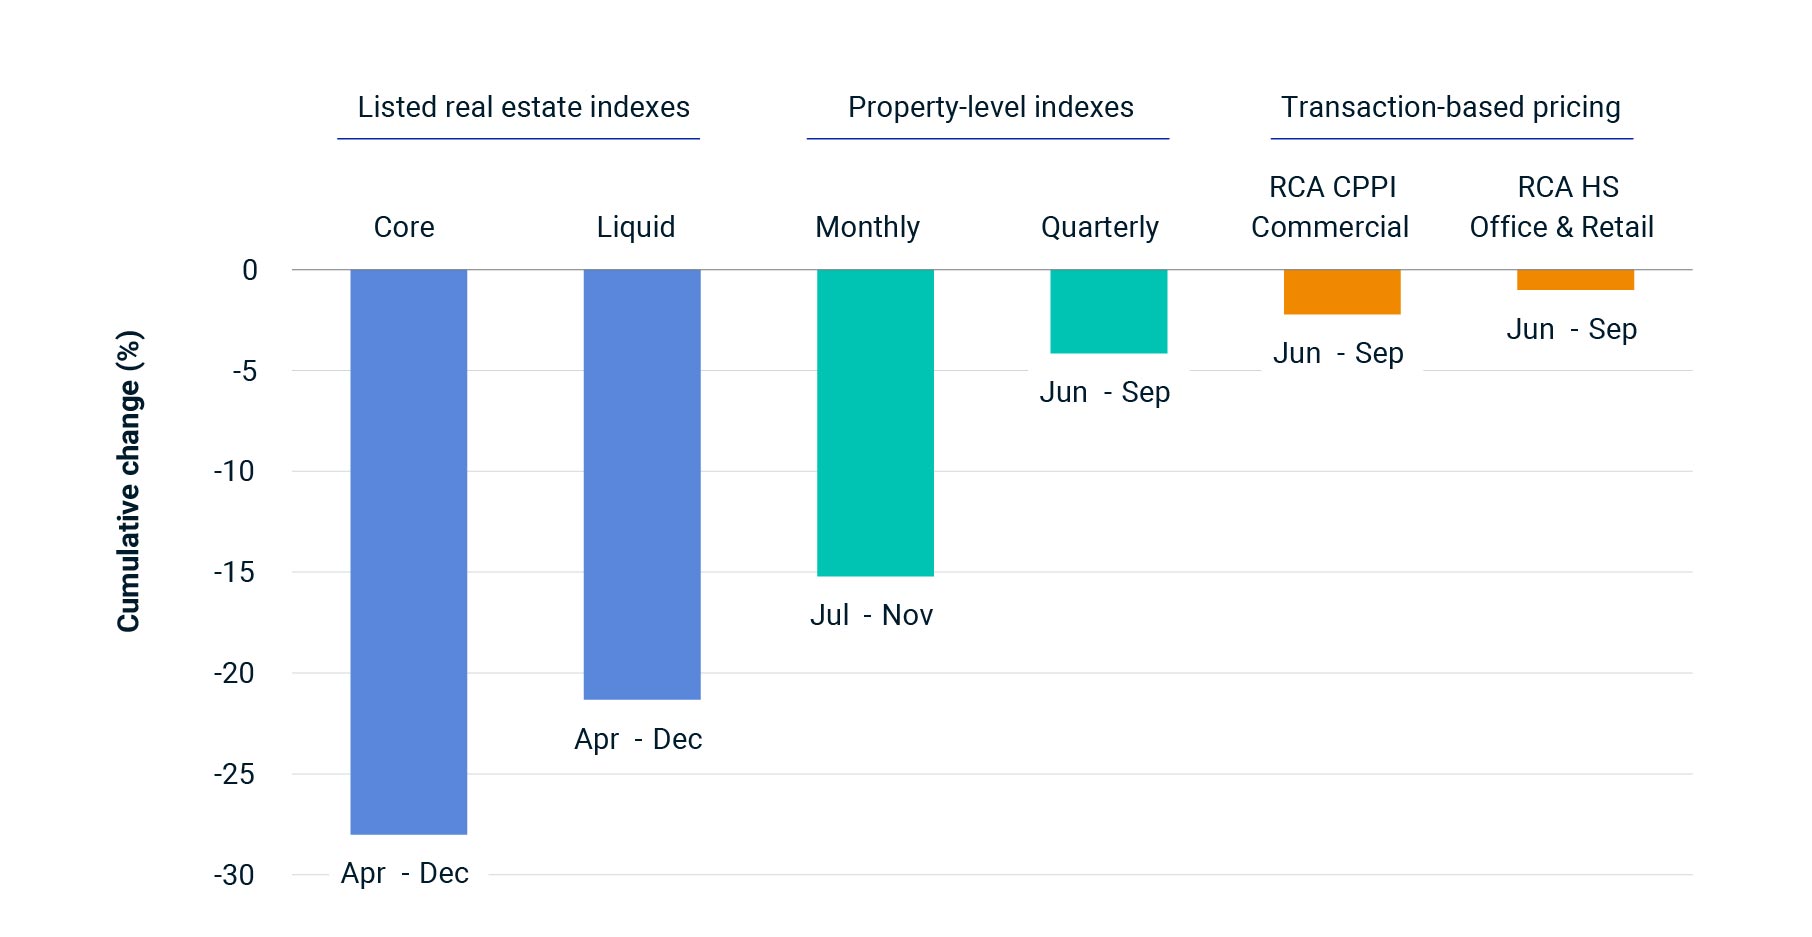Select the teal Monthly bar
The height and width of the screenshot is (937, 1812).
(875, 422)
